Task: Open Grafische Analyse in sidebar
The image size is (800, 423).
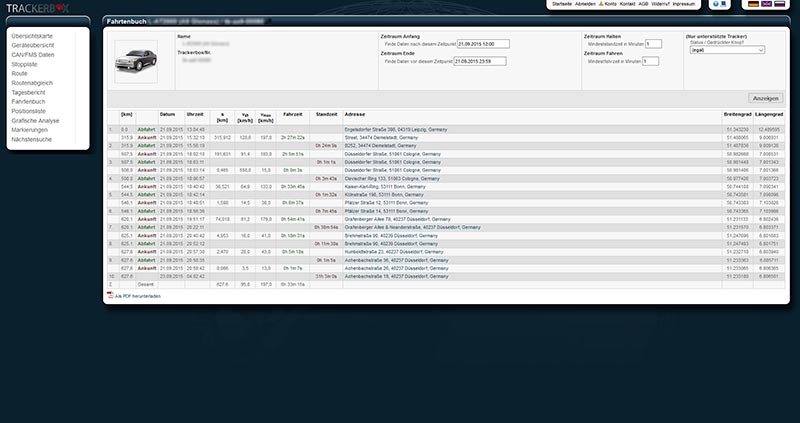Action: (x=35, y=120)
